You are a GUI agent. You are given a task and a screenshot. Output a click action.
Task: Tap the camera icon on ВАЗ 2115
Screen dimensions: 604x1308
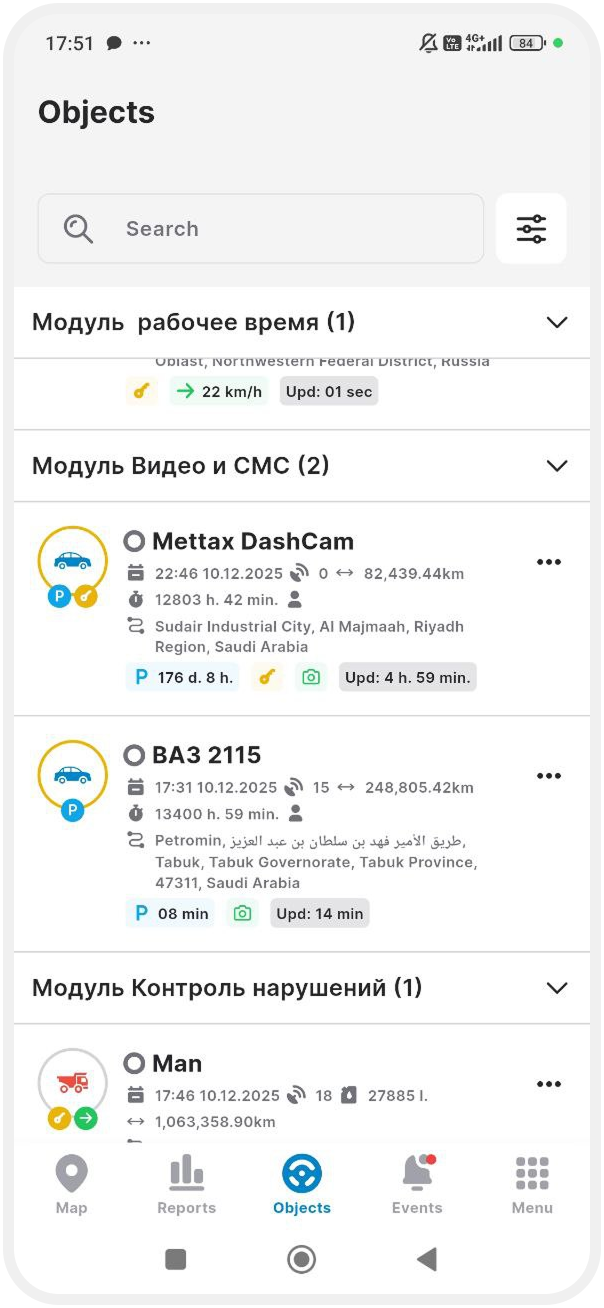click(241, 913)
